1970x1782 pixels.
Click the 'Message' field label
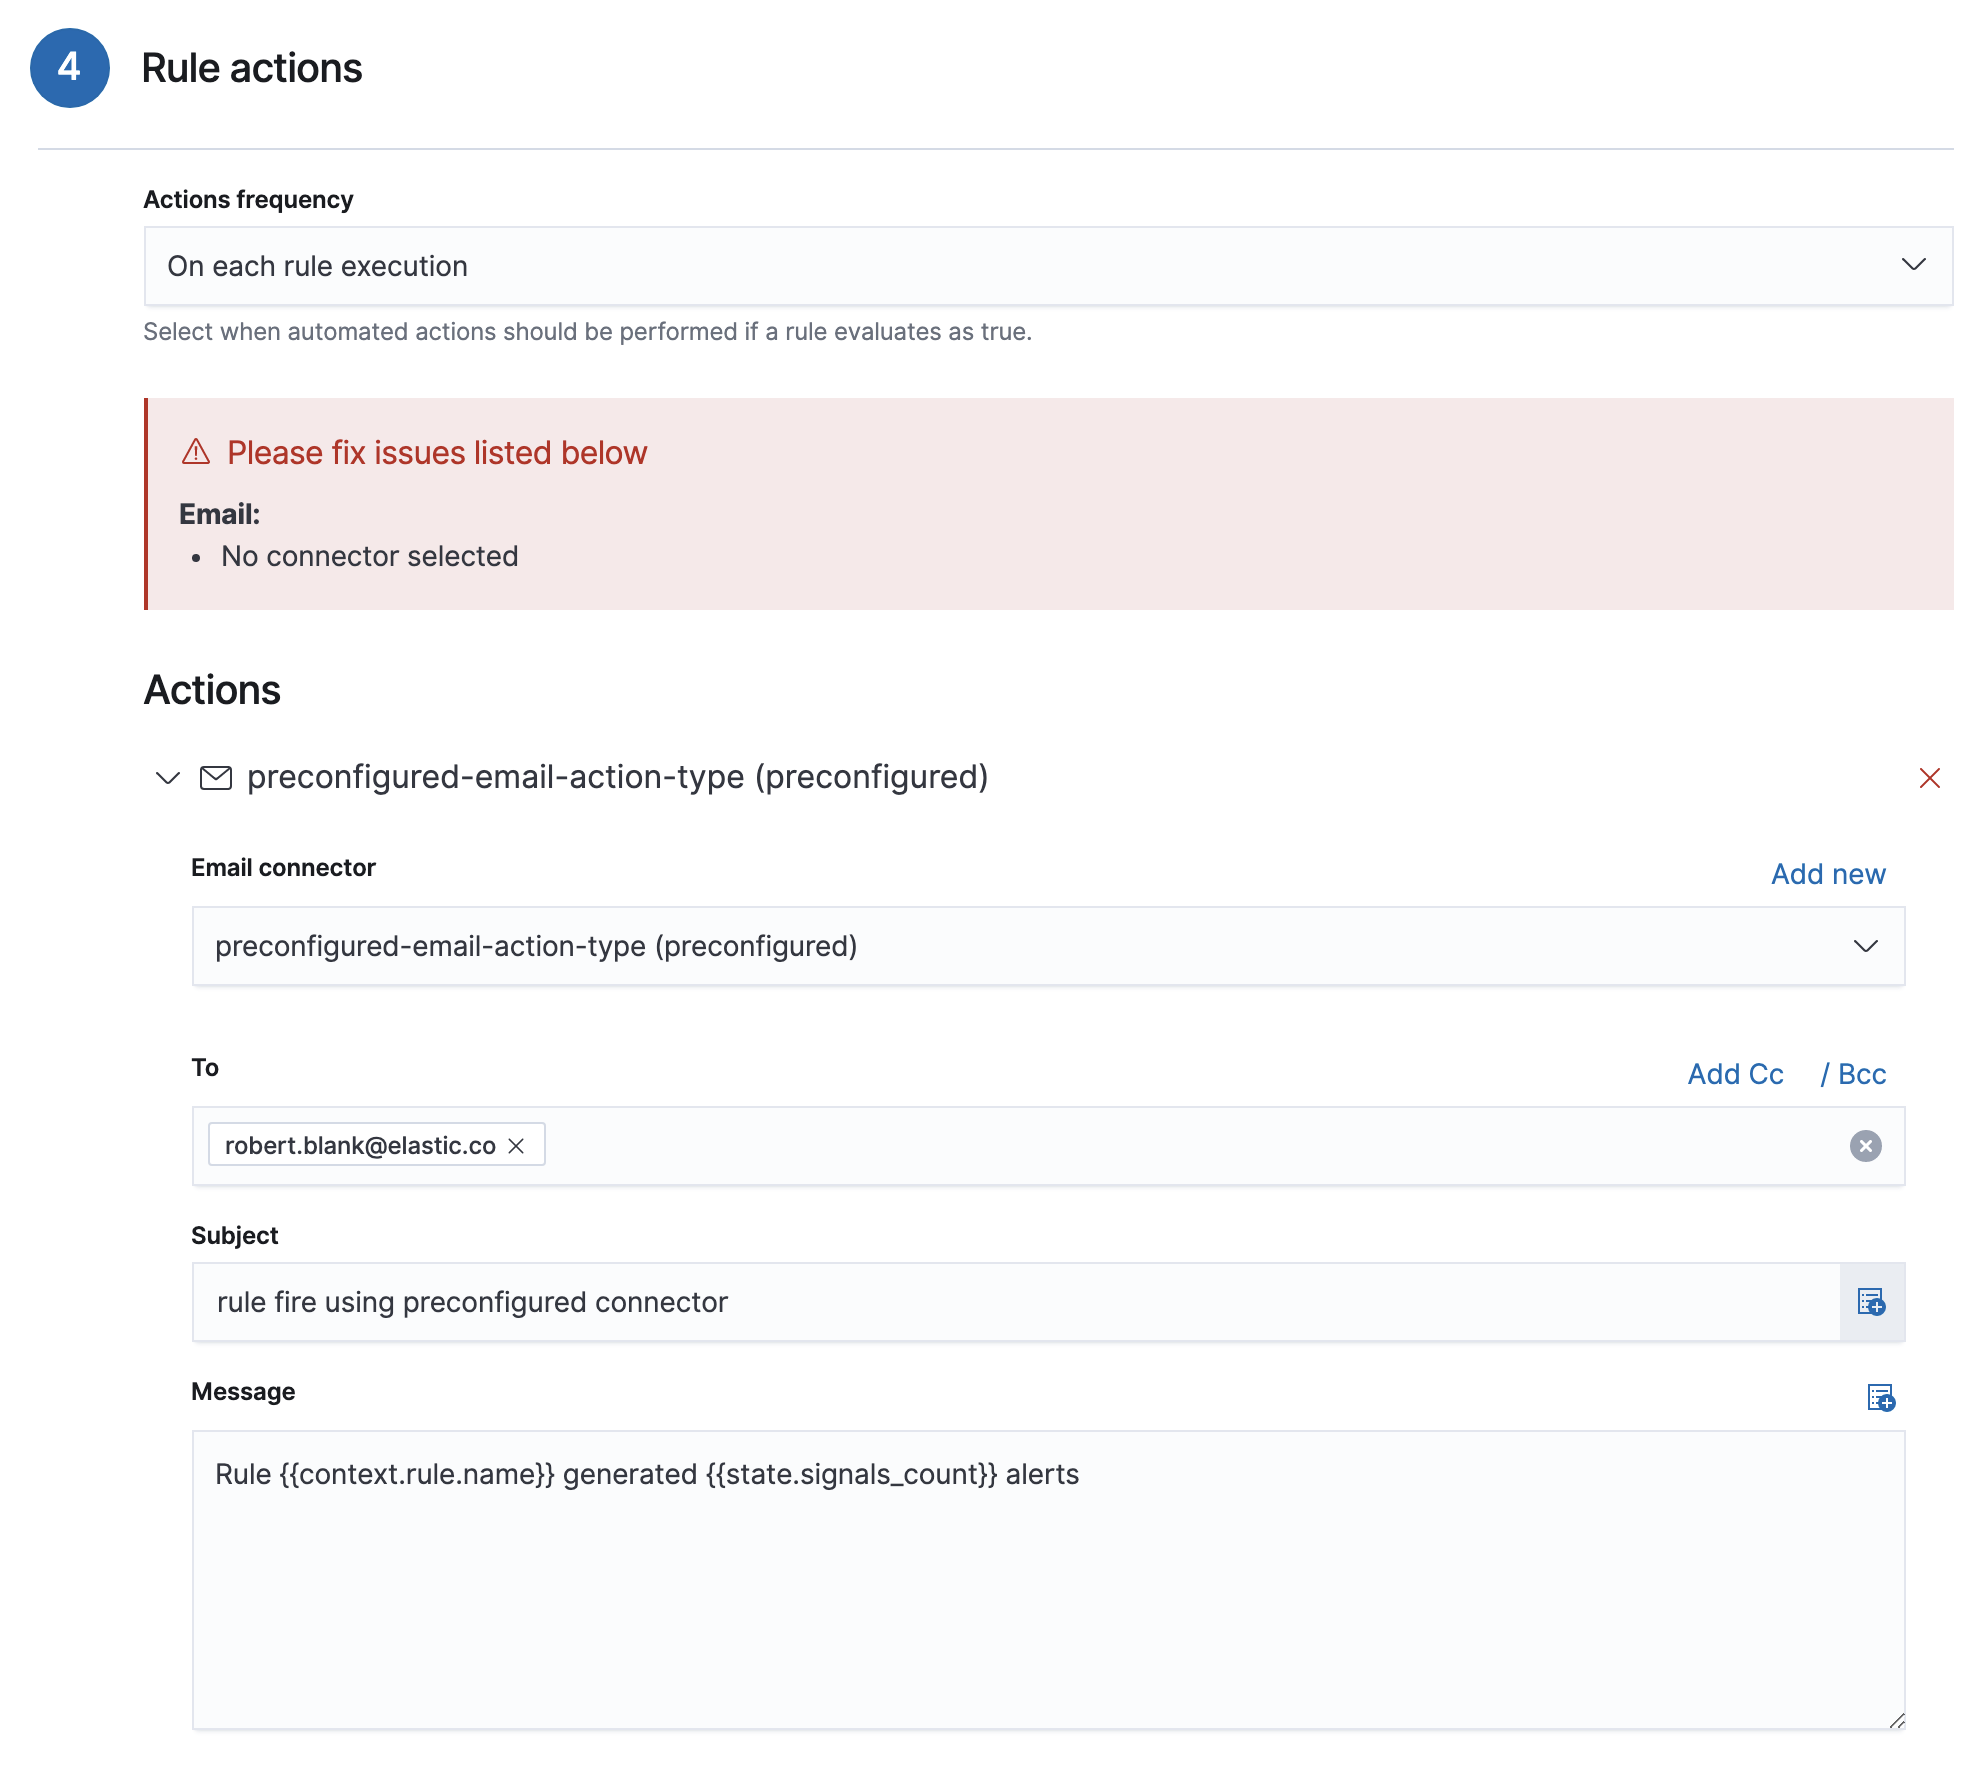pos(243,1392)
